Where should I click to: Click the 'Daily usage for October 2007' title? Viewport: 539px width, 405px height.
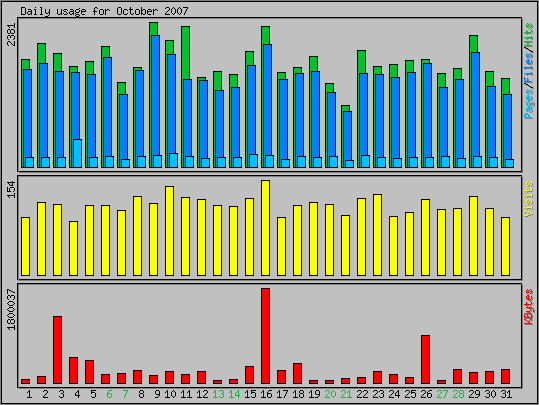pos(104,11)
